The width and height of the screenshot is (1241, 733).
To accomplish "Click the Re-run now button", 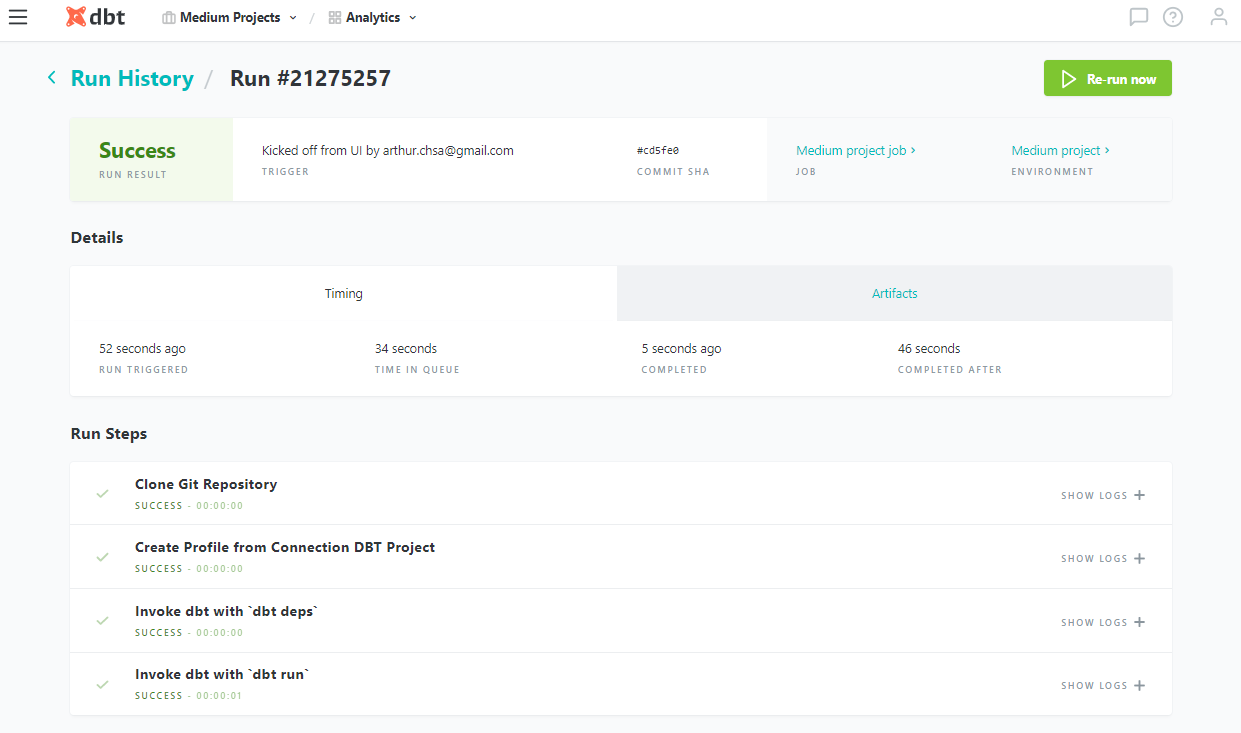I will [x=1108, y=79].
